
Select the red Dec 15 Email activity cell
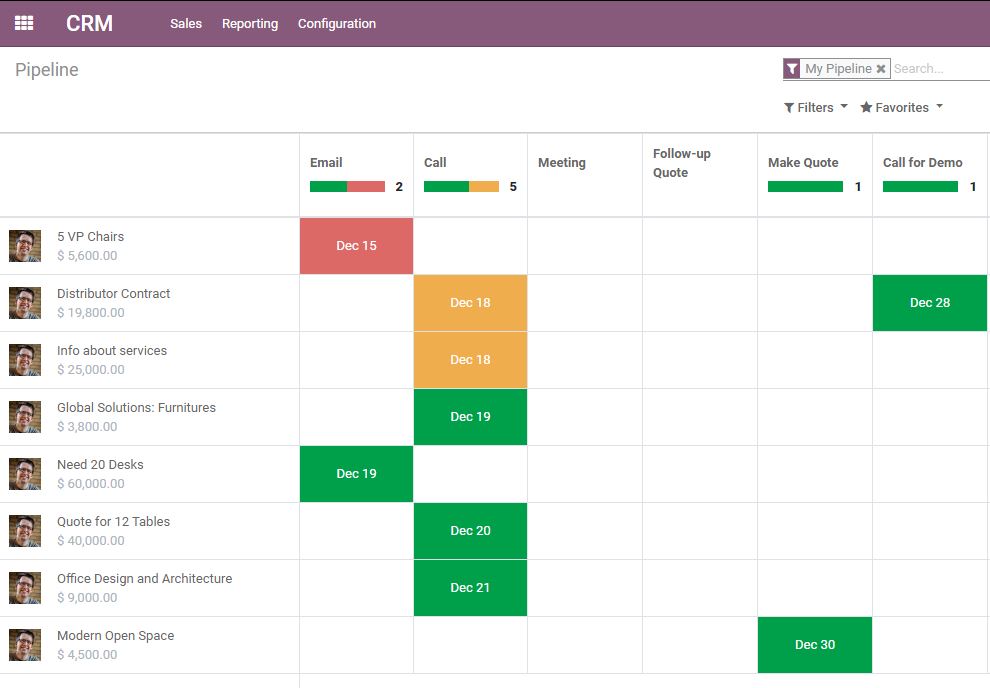356,246
